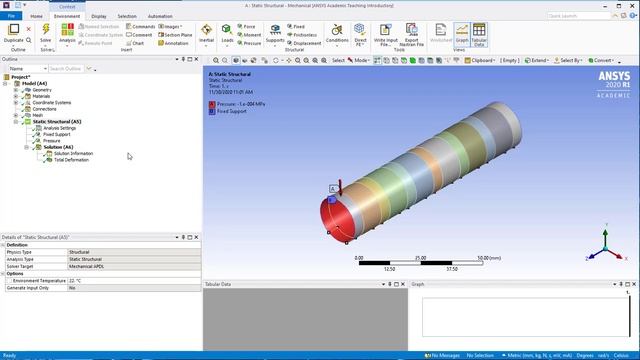The width and height of the screenshot is (640, 360).
Task: Click the Quick Launch search field
Action: pos(578,16)
